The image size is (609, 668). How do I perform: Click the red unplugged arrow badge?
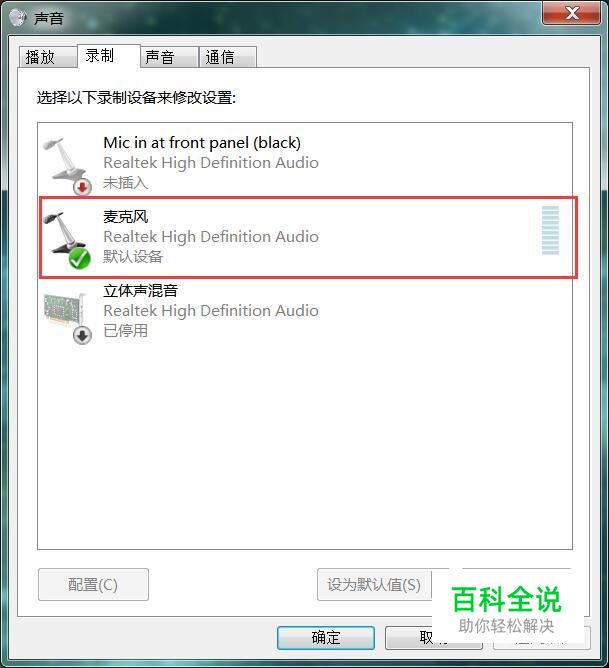pos(82,187)
